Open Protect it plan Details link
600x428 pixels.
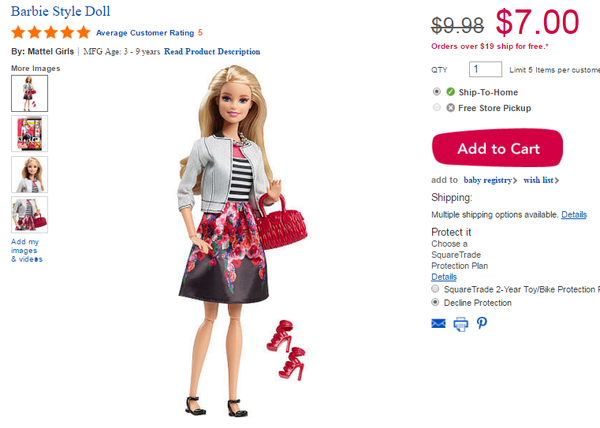coord(444,277)
